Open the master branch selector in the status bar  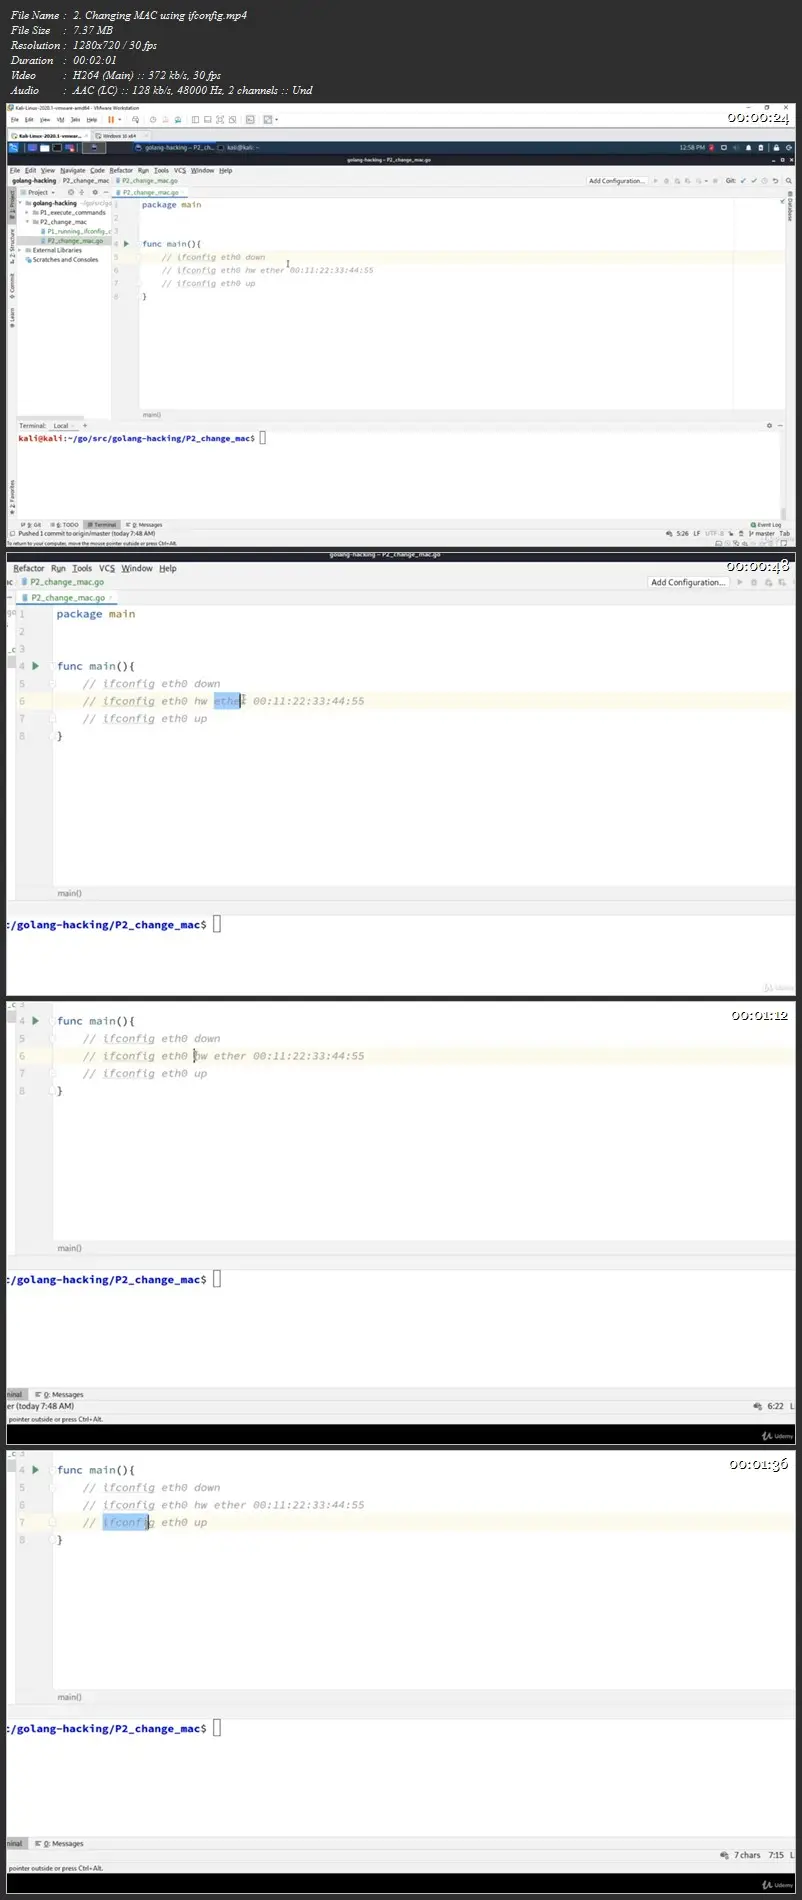(762, 534)
